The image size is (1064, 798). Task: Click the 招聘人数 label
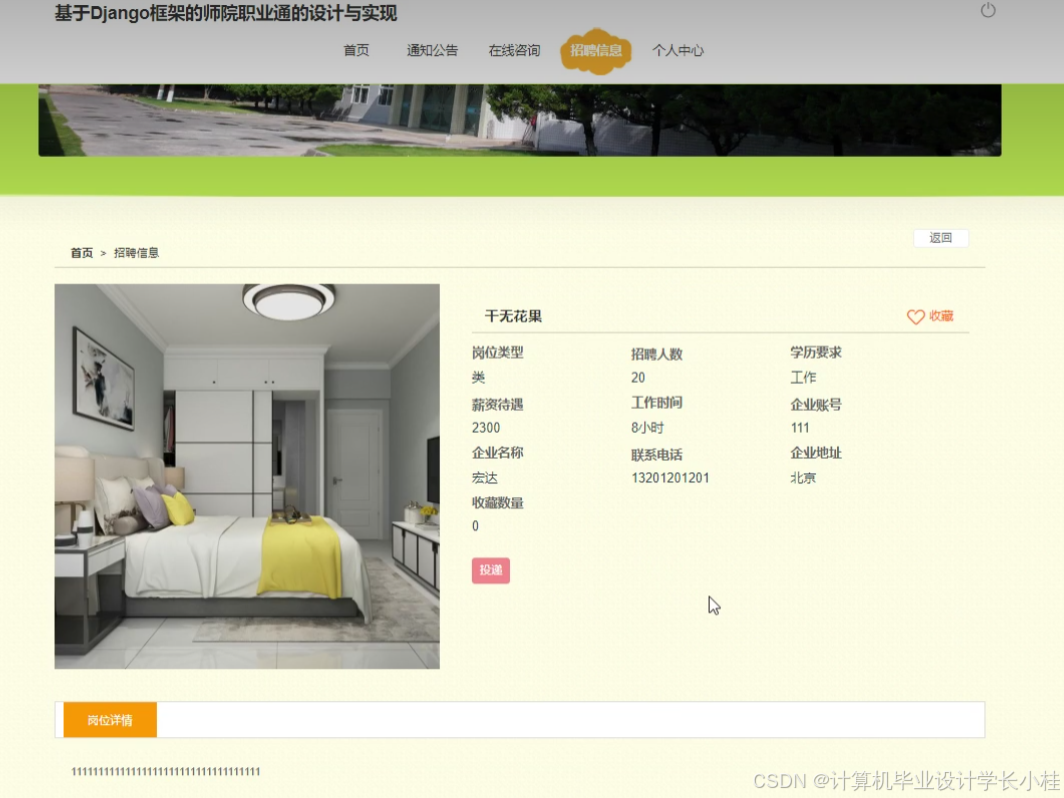pos(657,354)
